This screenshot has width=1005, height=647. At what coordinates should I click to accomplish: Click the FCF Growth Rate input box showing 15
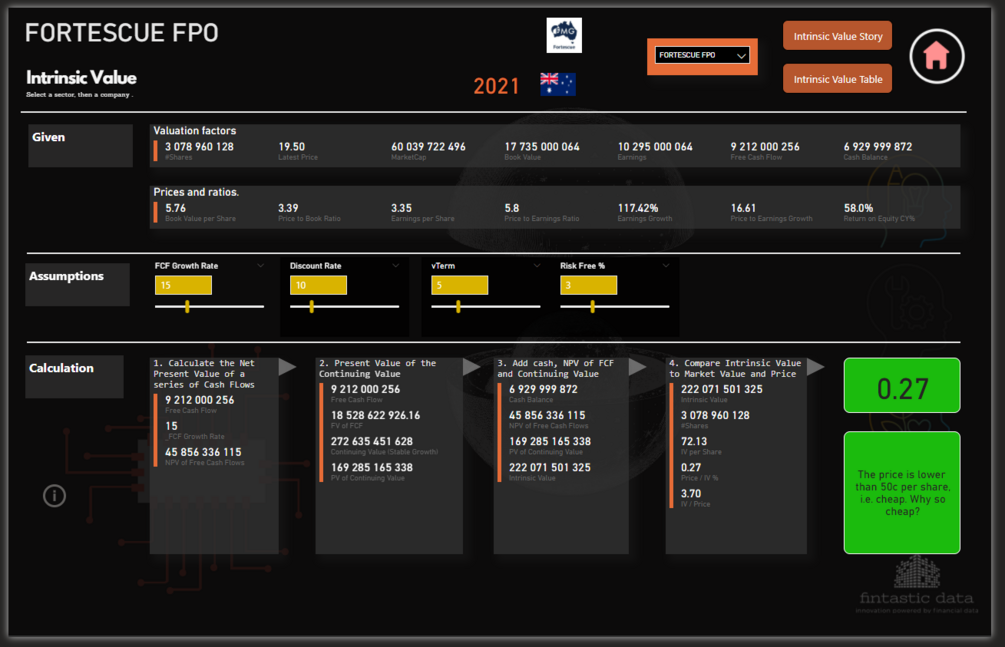(183, 285)
